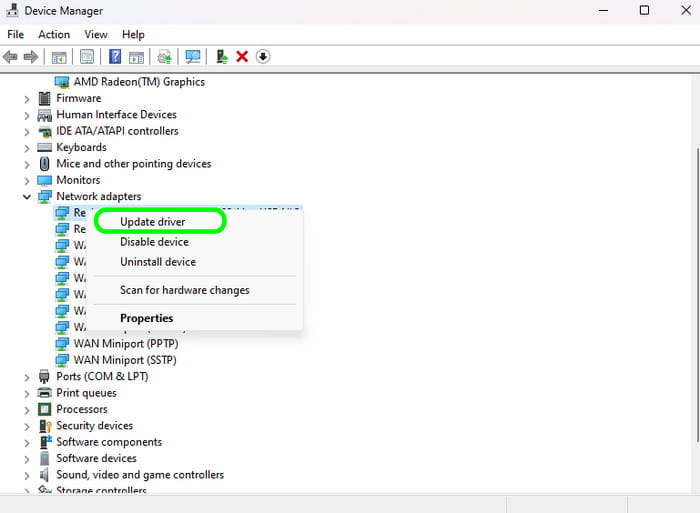Open the Properties toolbar icon
This screenshot has width=700, height=513.
(x=87, y=57)
